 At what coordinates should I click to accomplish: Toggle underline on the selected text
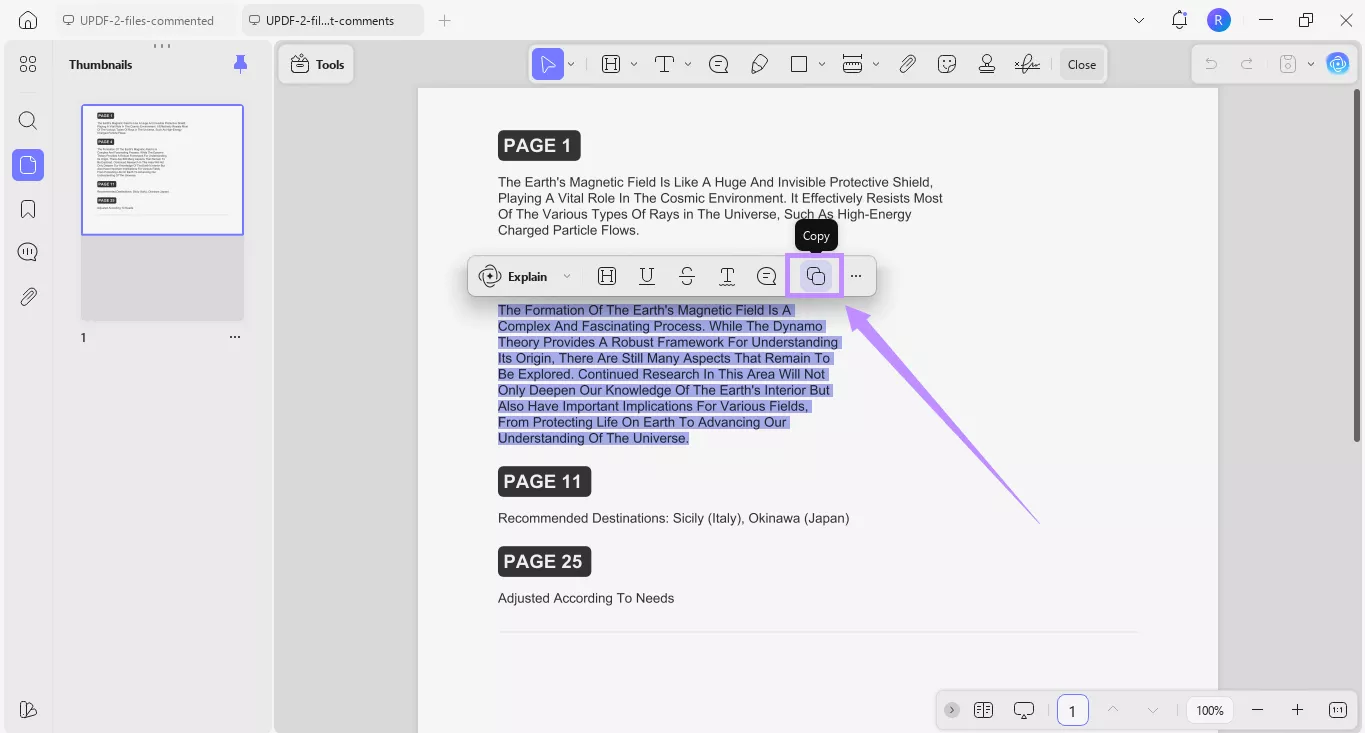(647, 275)
